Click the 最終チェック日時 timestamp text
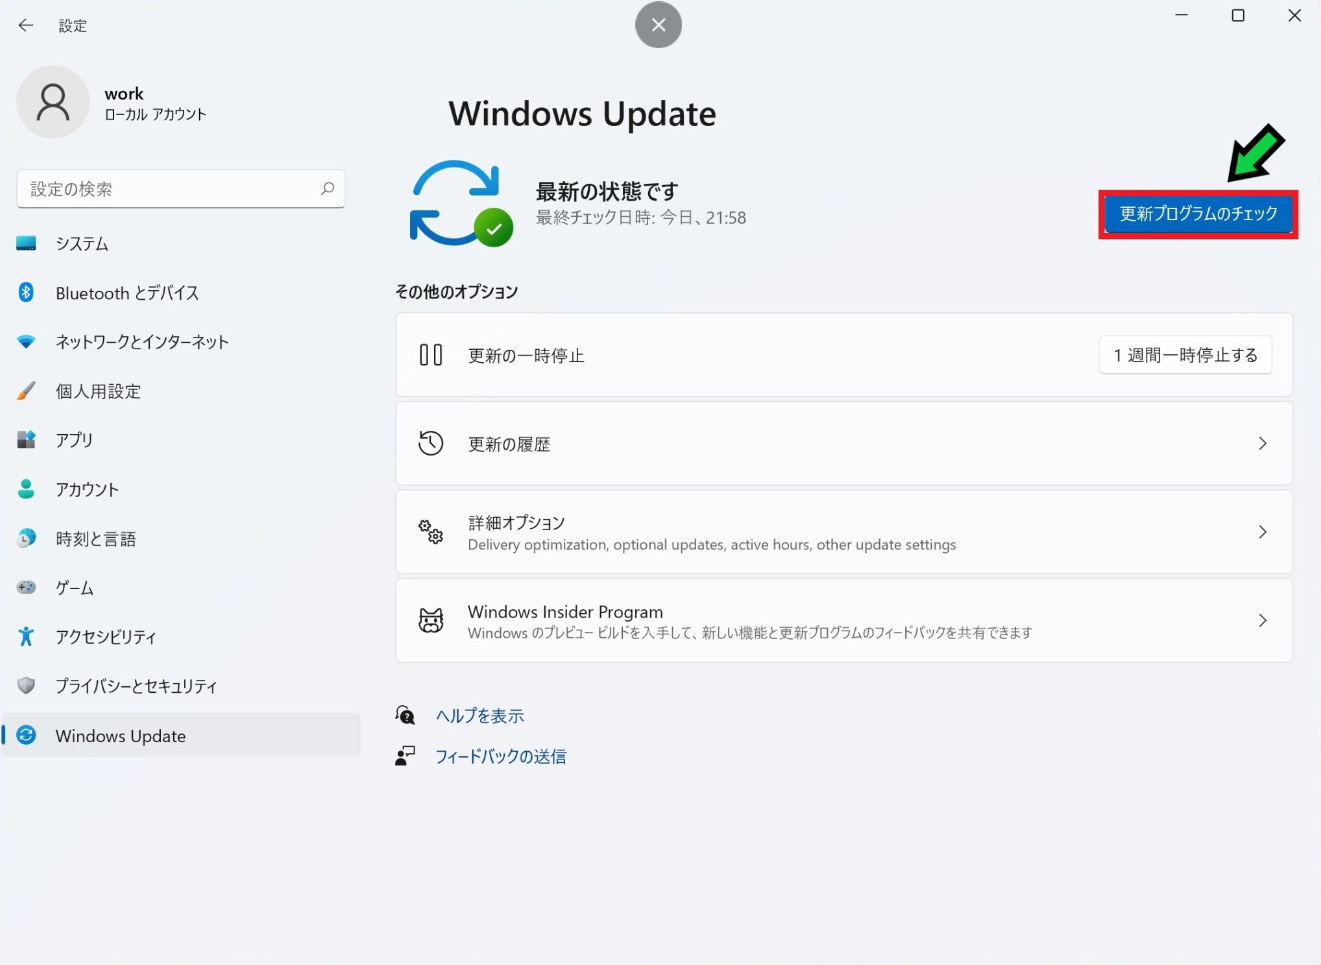 pyautogui.click(x=641, y=218)
